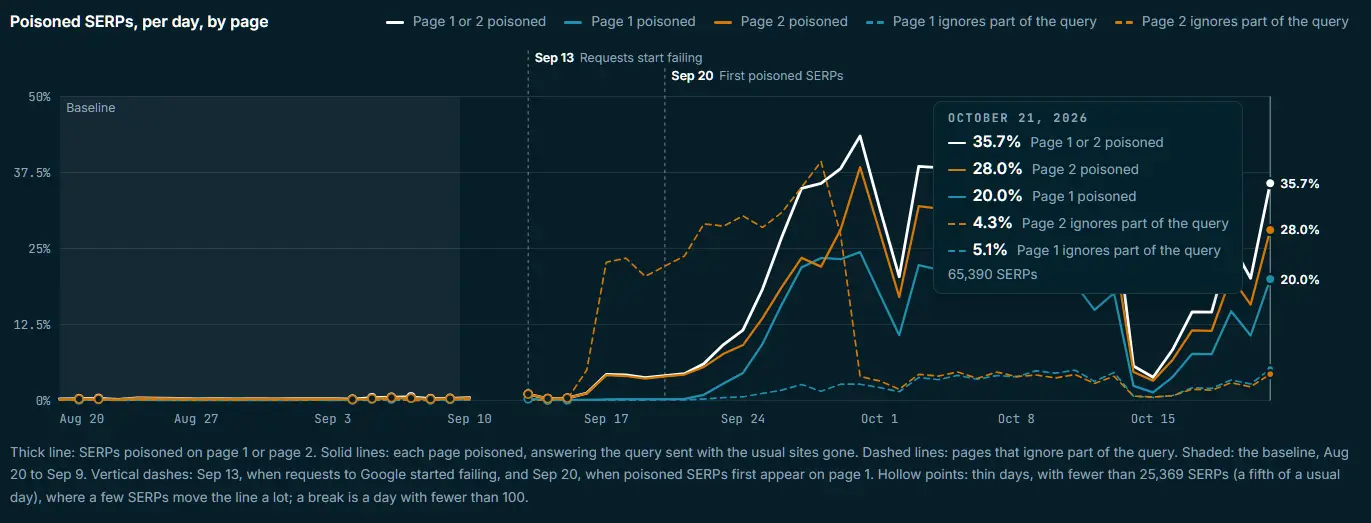Click the dashed orange line's peak before Oct 1
Viewport: 1371px width, 523px height.
(821, 161)
